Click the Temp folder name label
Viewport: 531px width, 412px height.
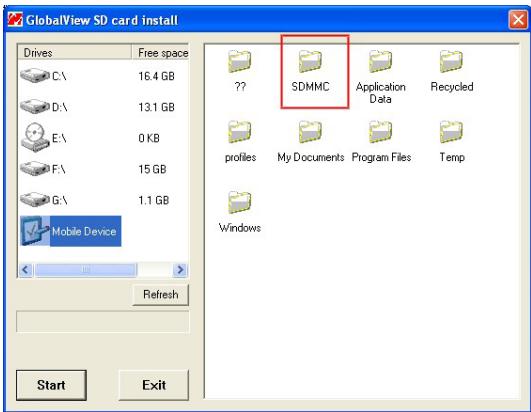point(452,157)
